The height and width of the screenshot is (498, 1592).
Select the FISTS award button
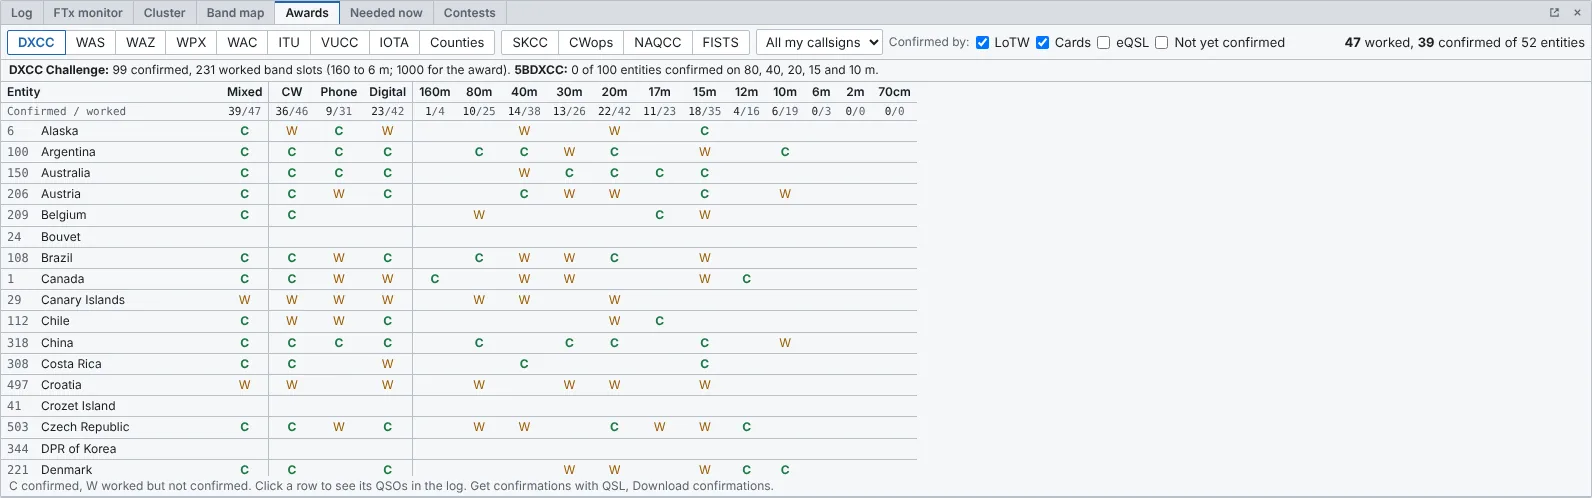tap(720, 42)
